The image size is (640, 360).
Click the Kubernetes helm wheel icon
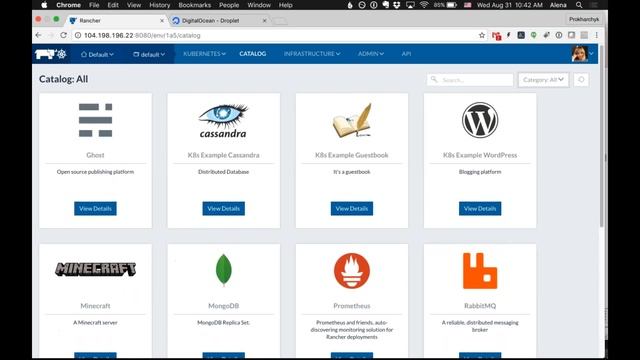tap(62, 54)
